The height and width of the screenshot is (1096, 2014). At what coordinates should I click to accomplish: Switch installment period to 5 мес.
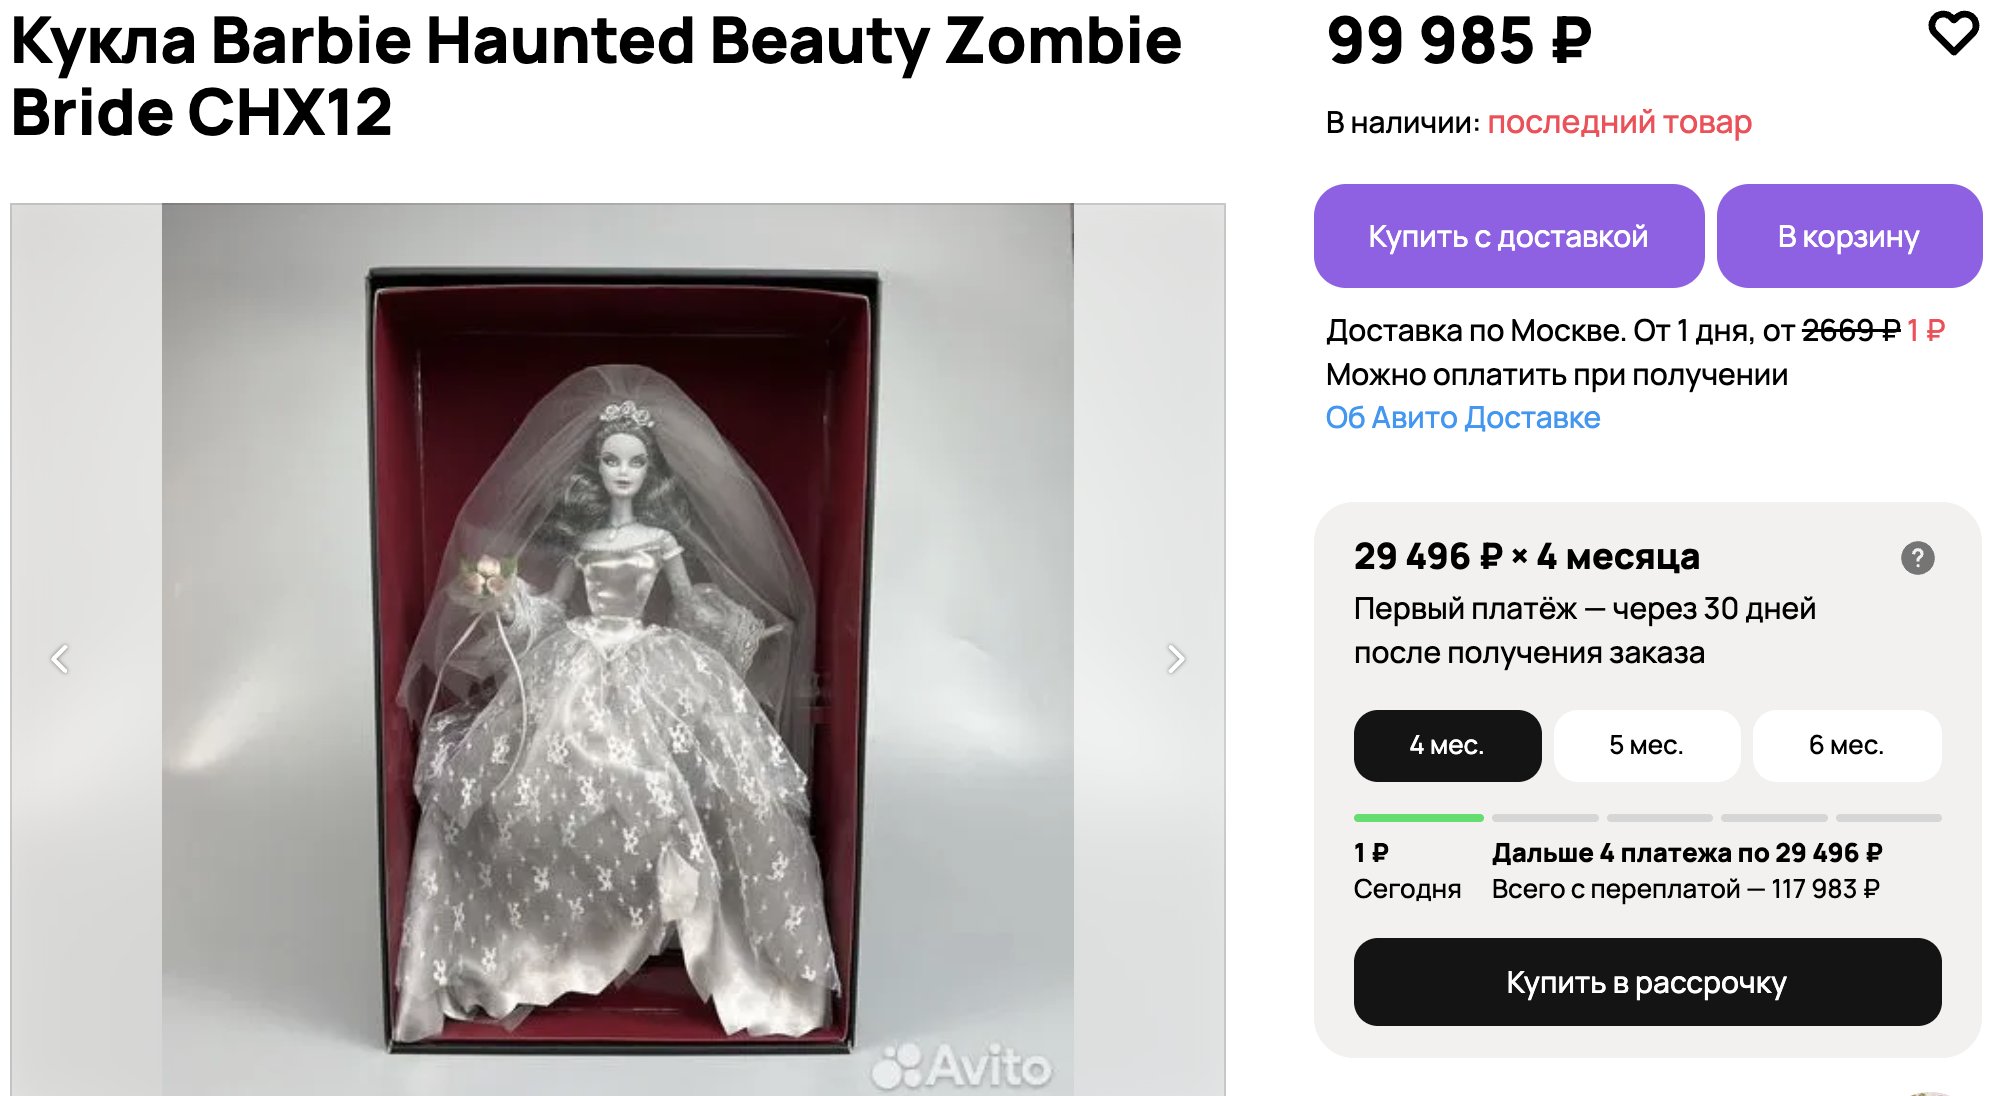click(x=1646, y=746)
